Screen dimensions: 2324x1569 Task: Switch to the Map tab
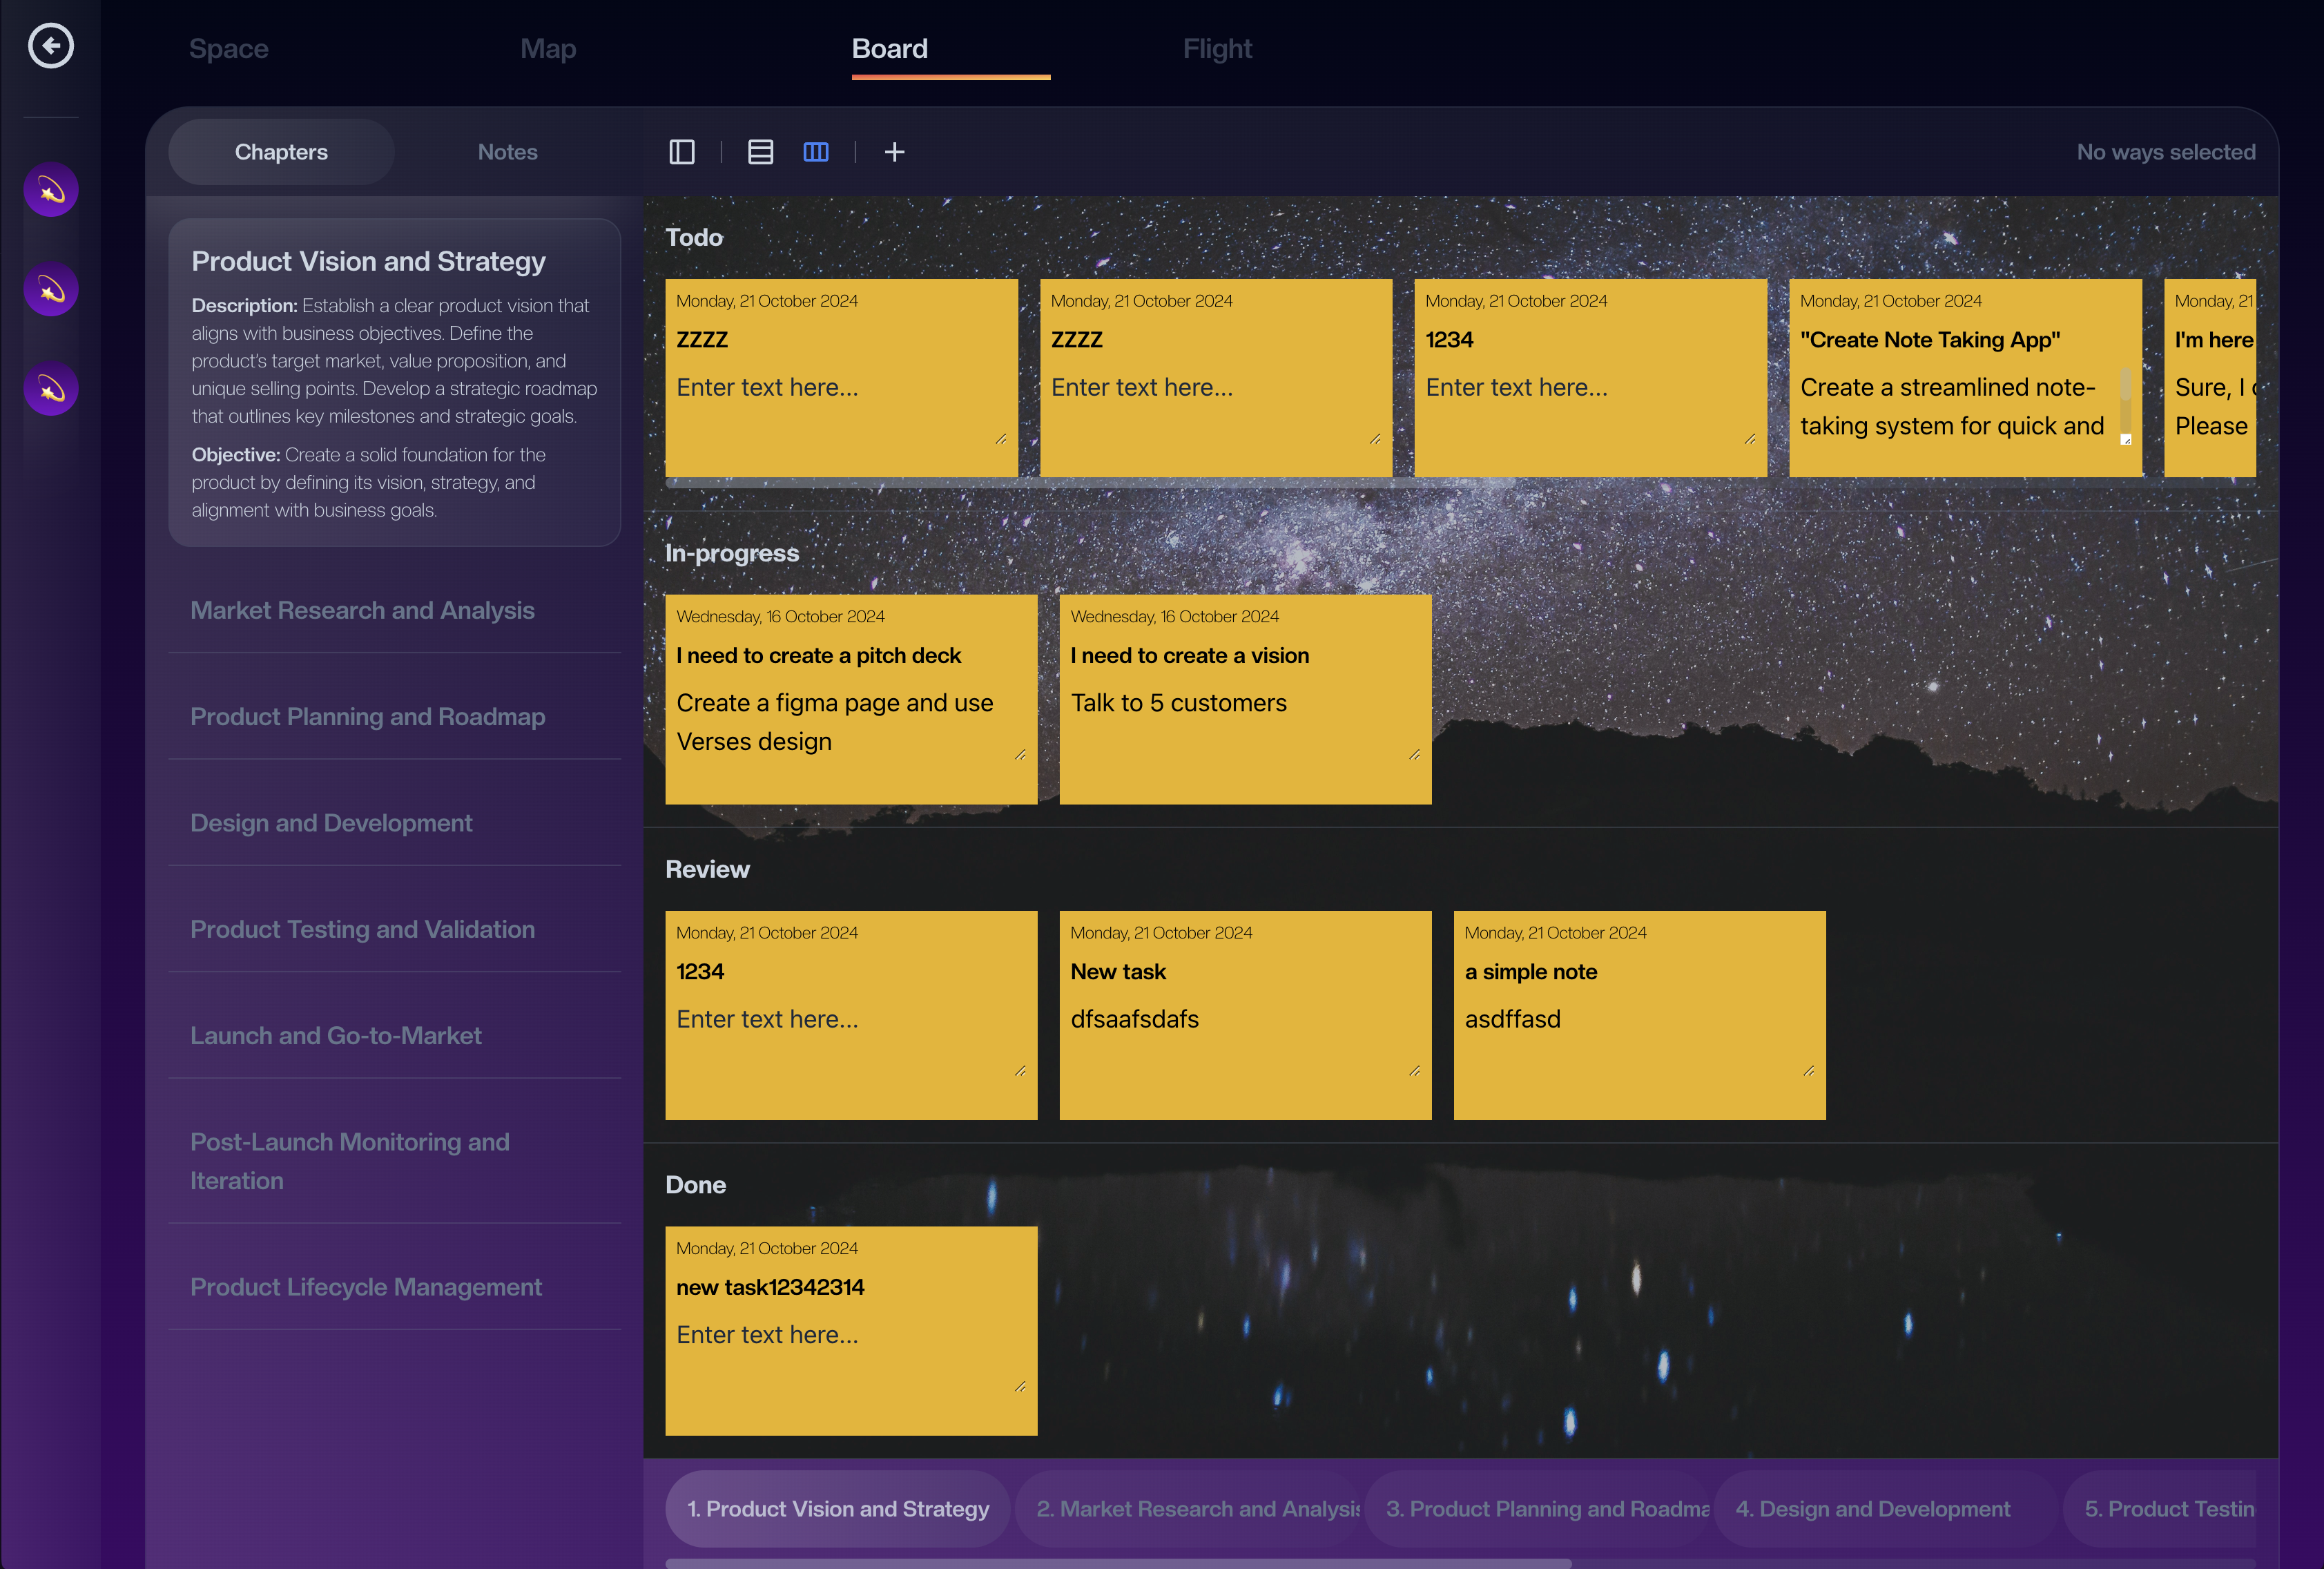548,49
